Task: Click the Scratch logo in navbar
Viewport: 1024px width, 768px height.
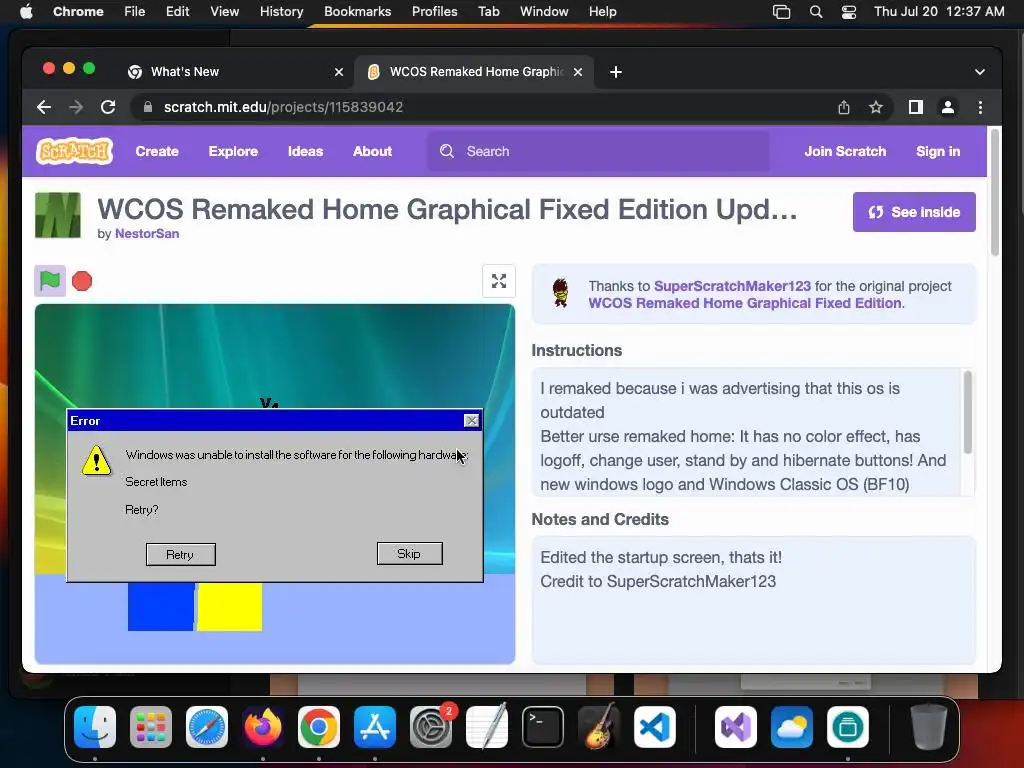Action: click(74, 152)
